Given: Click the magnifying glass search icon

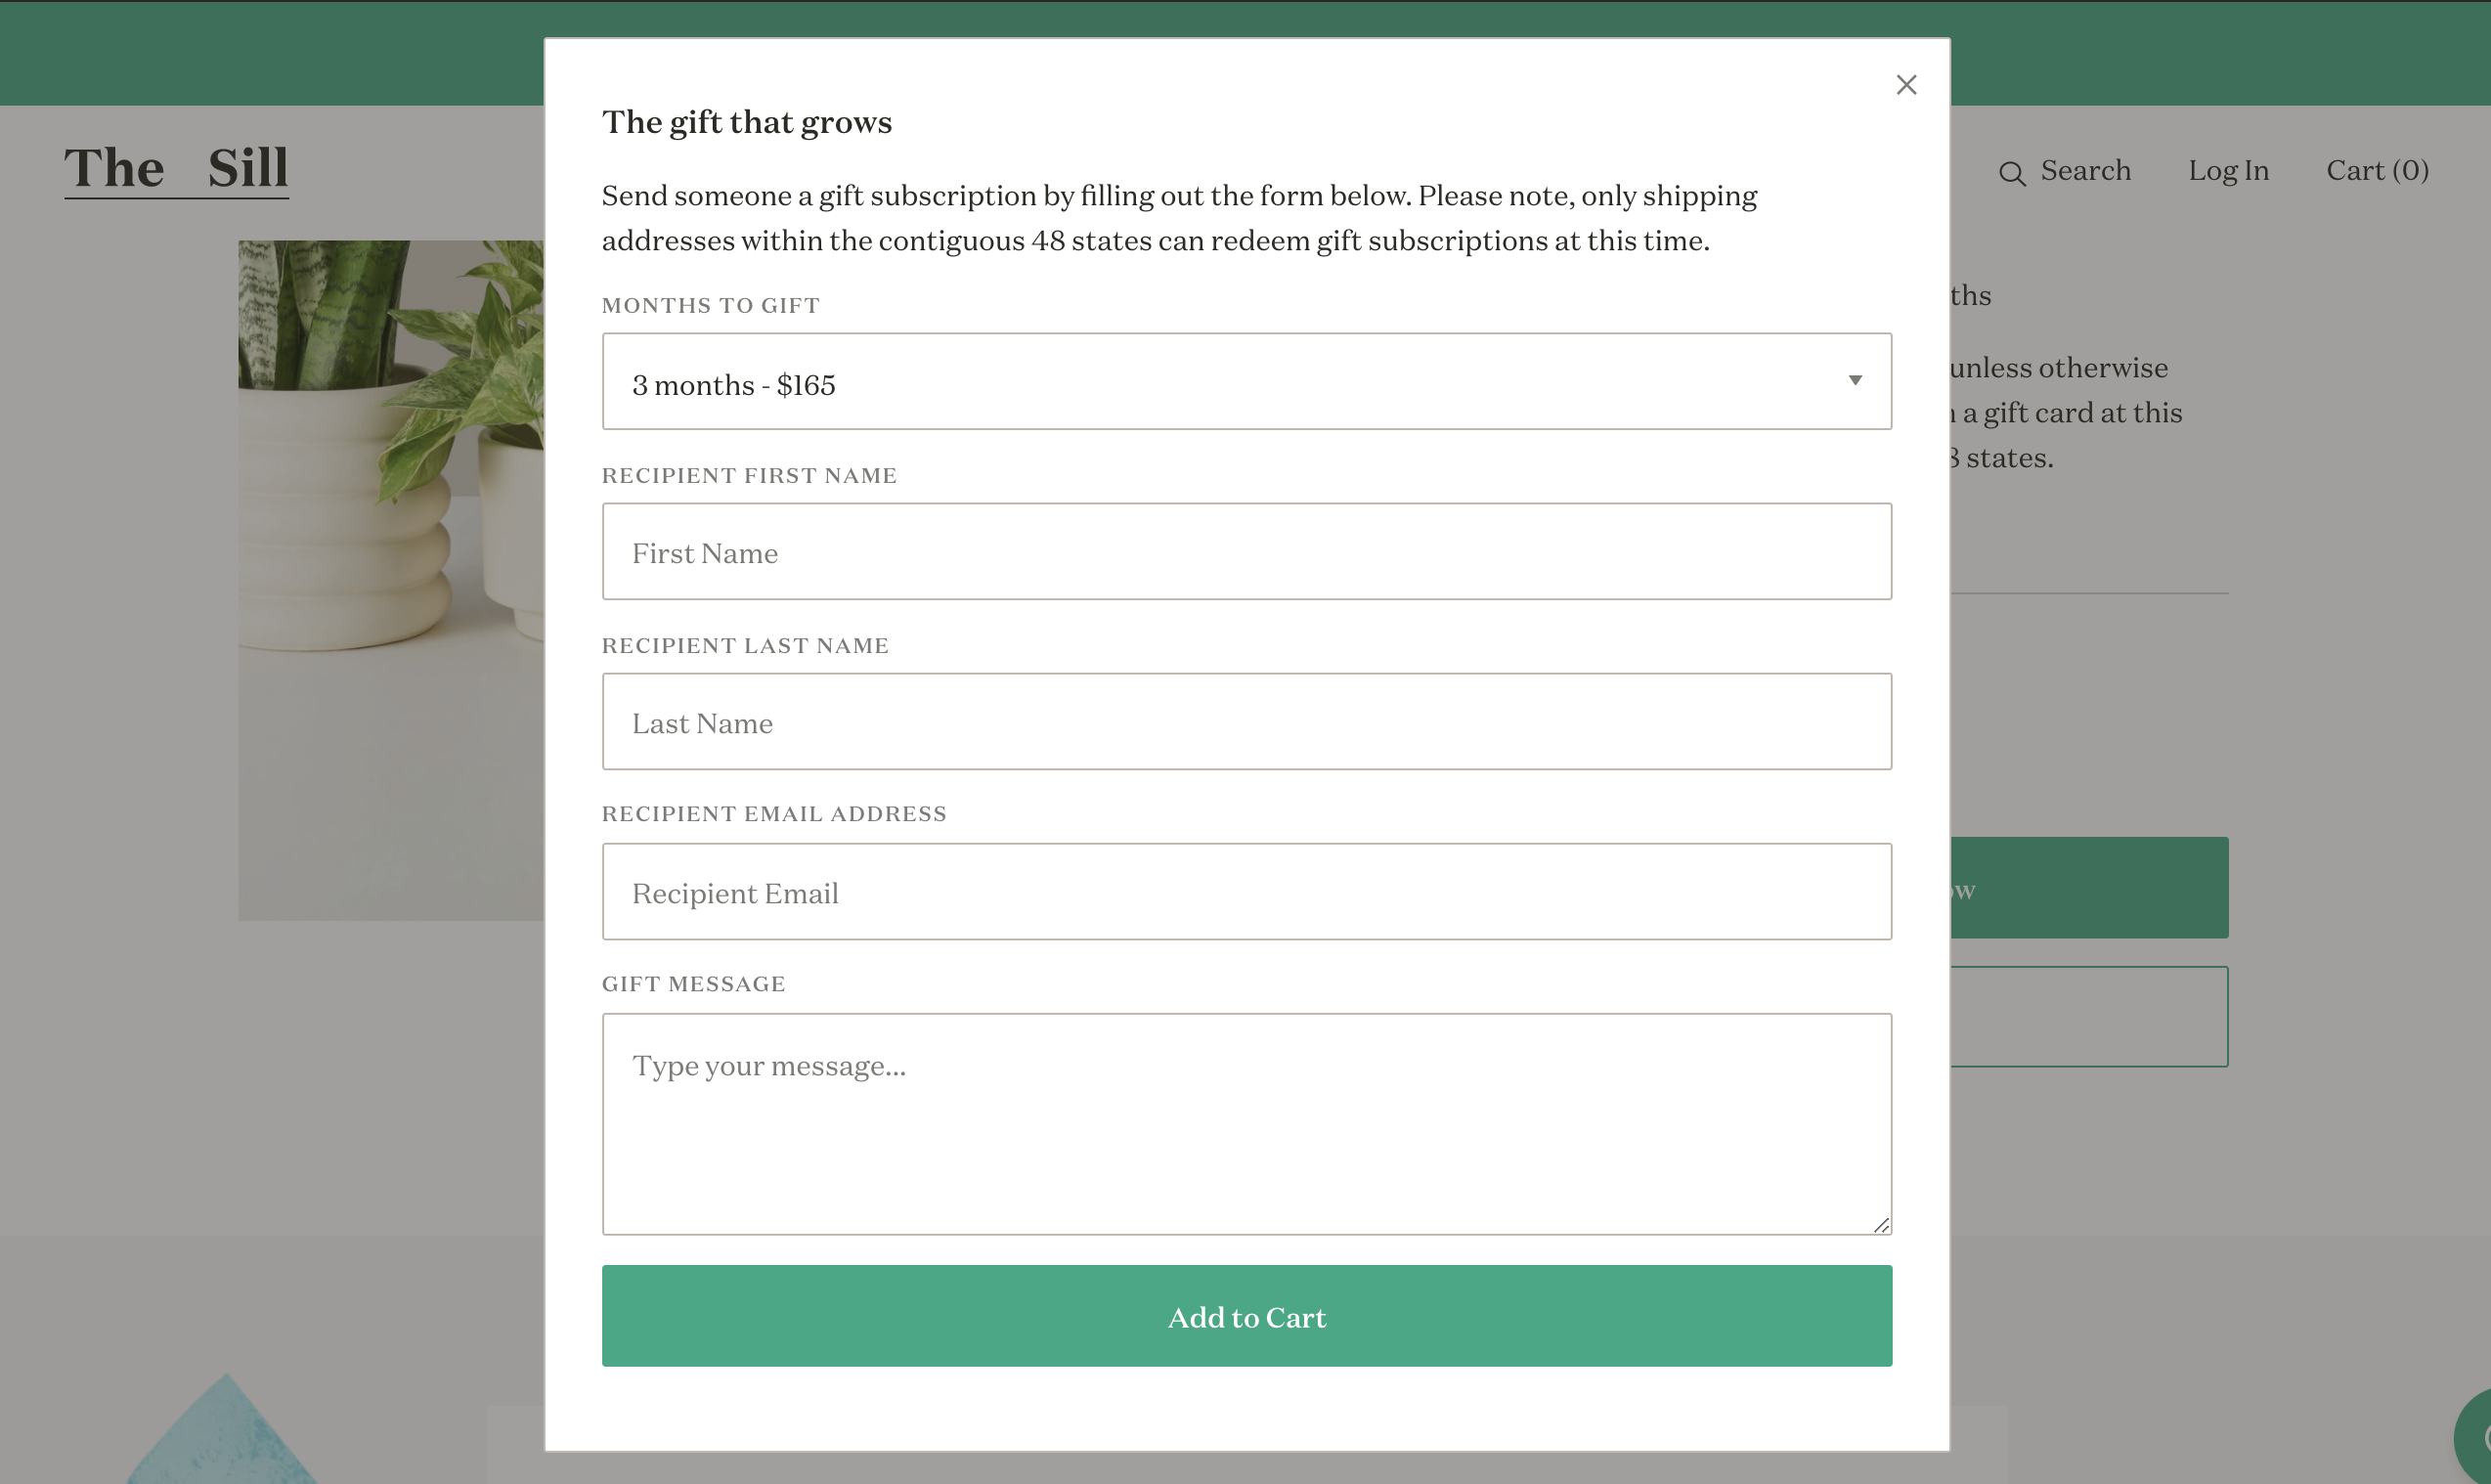Looking at the screenshot, I should (x=2011, y=174).
